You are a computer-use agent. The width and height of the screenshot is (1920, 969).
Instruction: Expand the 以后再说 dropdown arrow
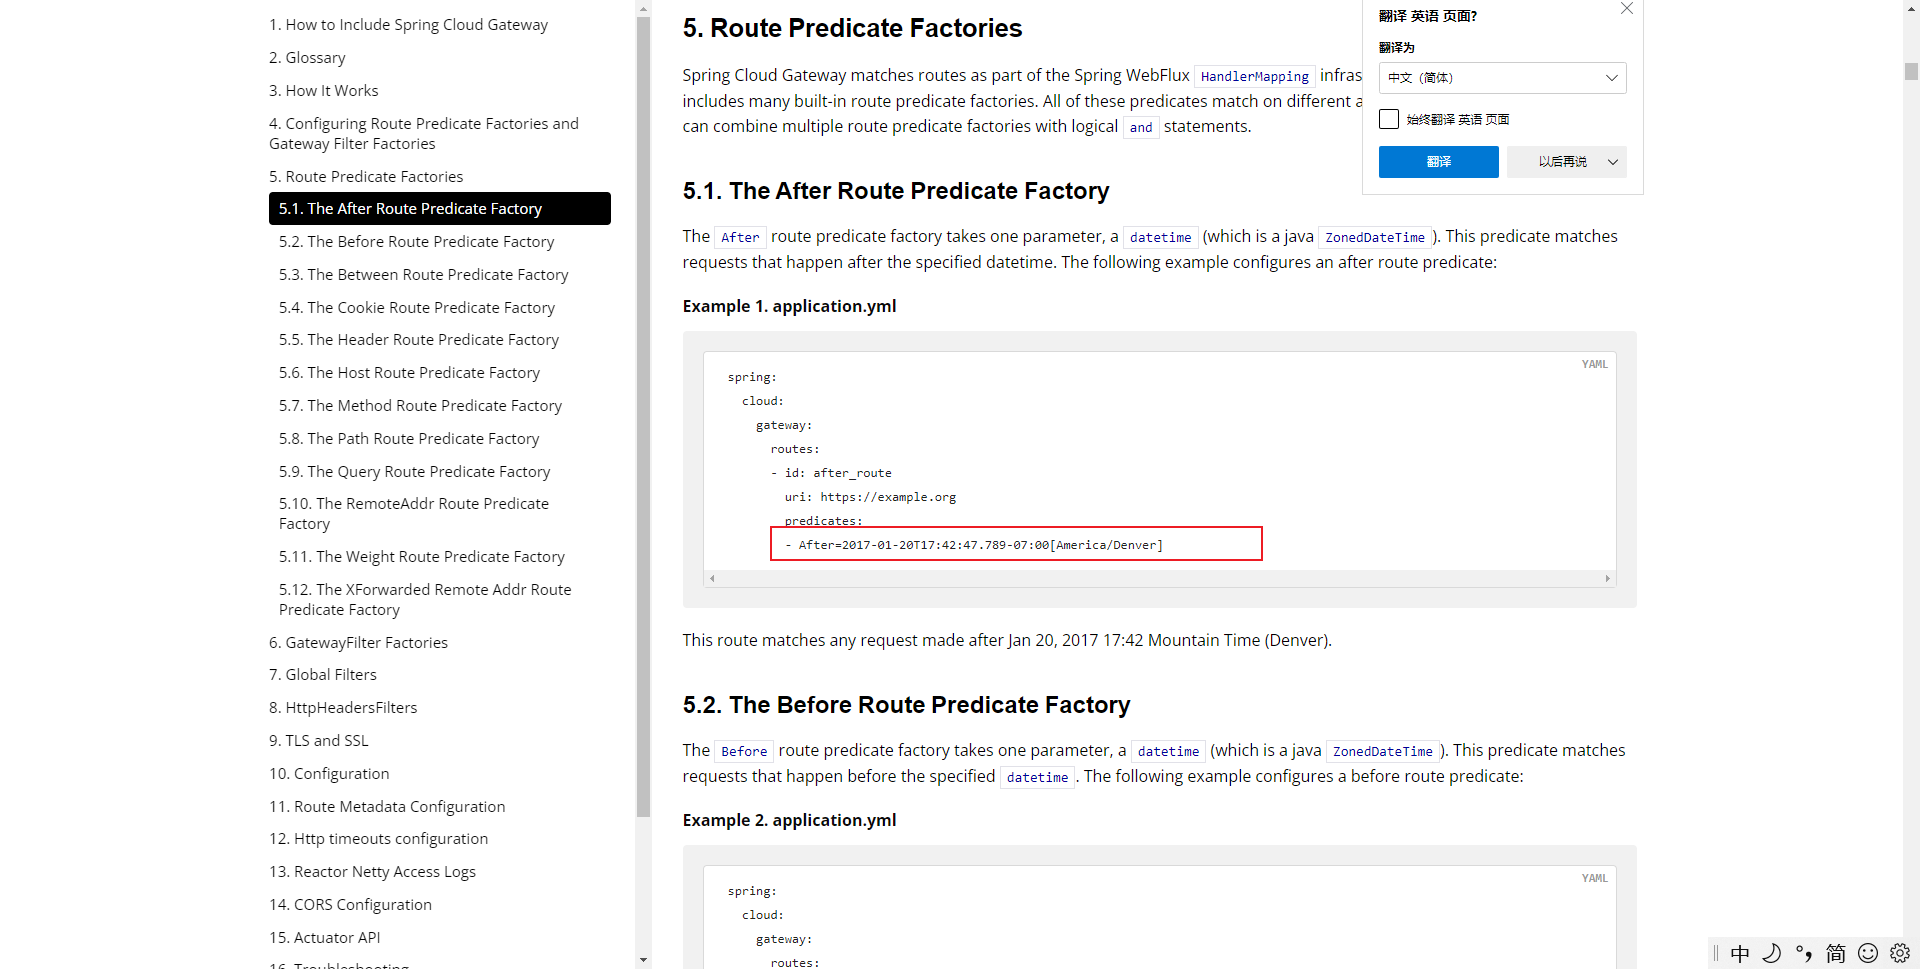click(1613, 162)
